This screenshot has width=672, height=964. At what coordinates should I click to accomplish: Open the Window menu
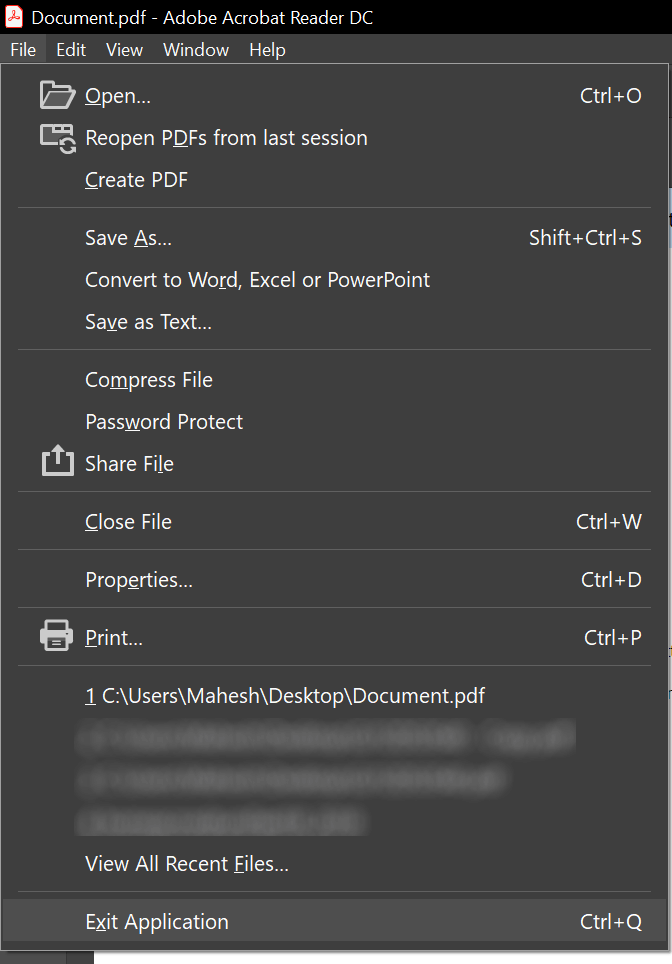[196, 50]
